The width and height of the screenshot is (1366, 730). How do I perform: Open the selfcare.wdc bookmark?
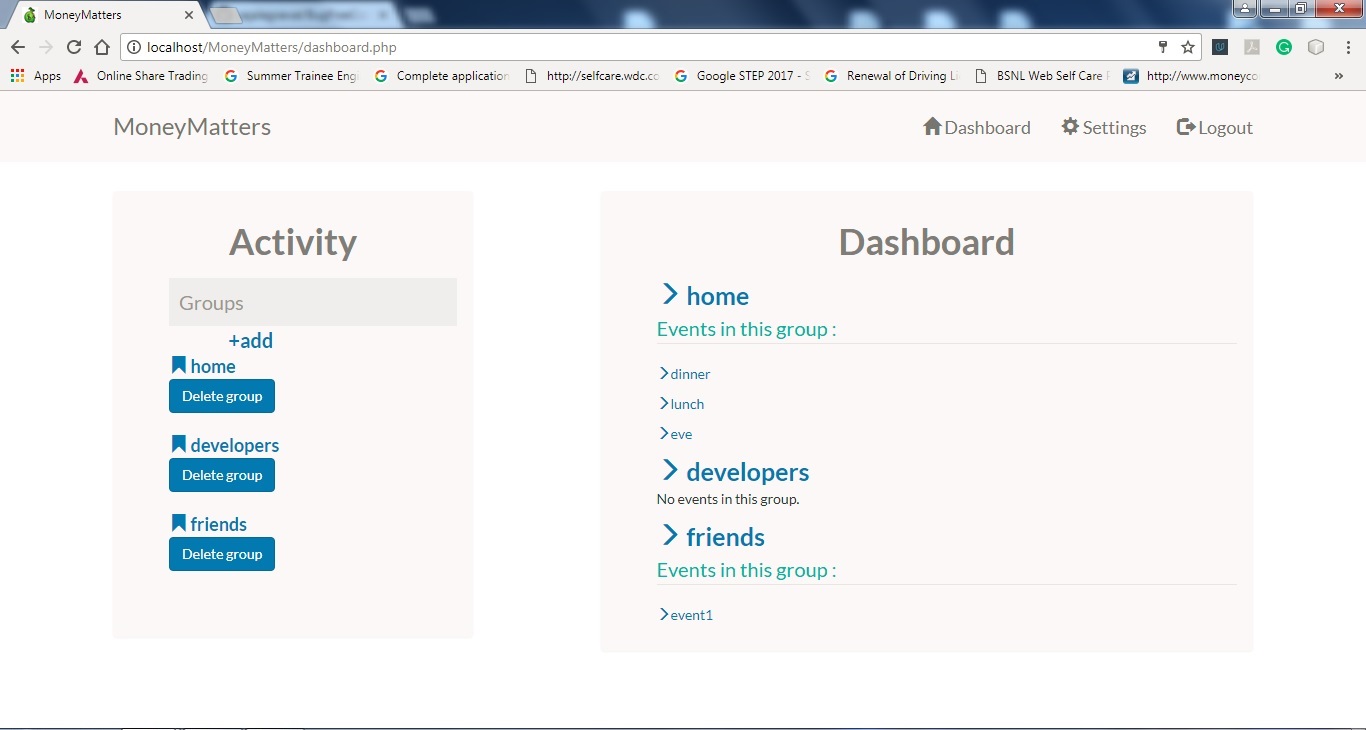pos(592,76)
